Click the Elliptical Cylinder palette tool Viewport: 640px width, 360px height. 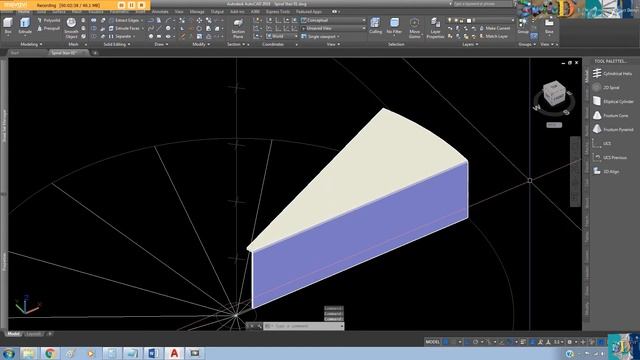pyautogui.click(x=613, y=101)
